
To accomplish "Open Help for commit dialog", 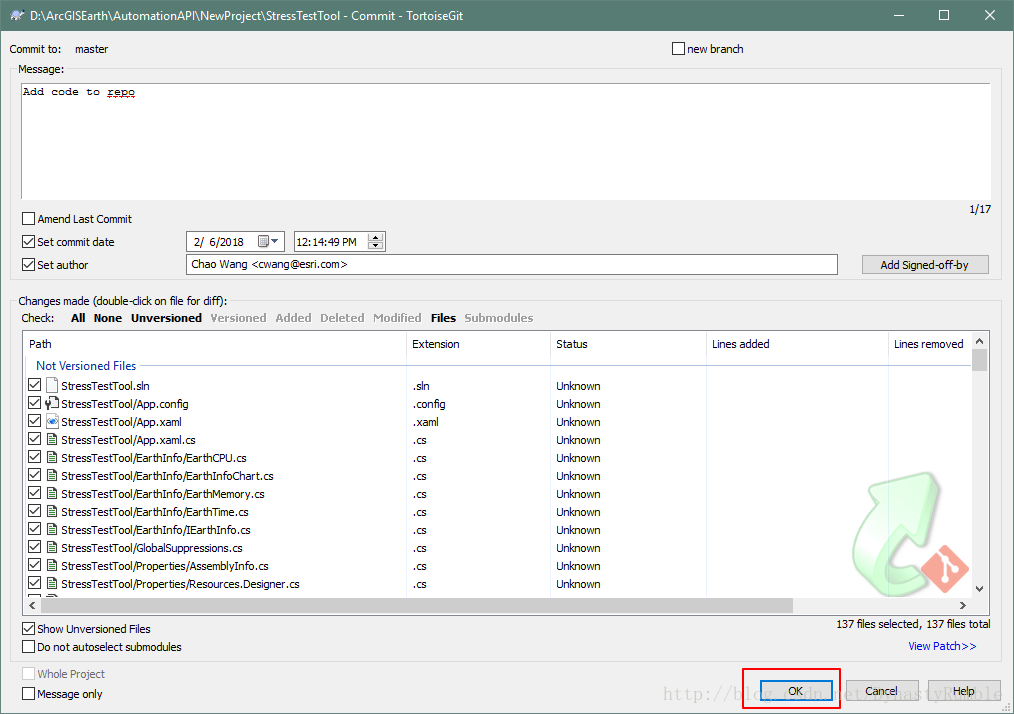I will pyautogui.click(x=964, y=691).
